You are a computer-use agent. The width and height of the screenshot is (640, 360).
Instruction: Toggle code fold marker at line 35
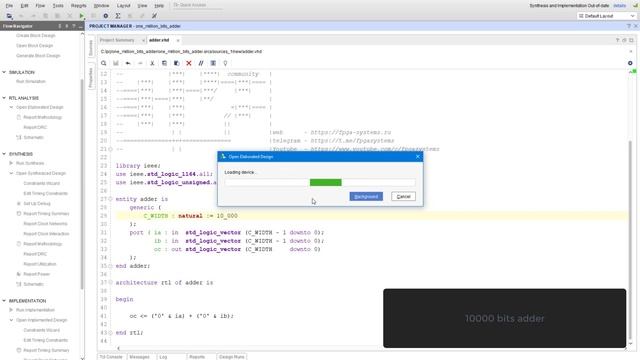pos(110,266)
